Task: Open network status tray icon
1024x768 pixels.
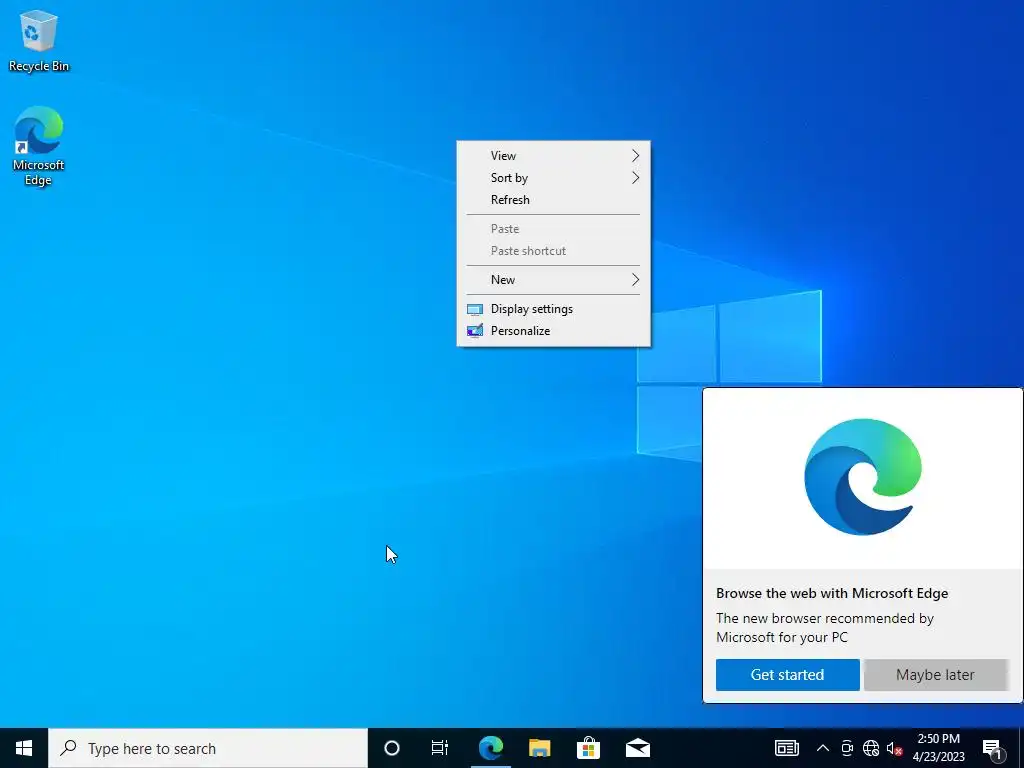Action: pos(871,748)
